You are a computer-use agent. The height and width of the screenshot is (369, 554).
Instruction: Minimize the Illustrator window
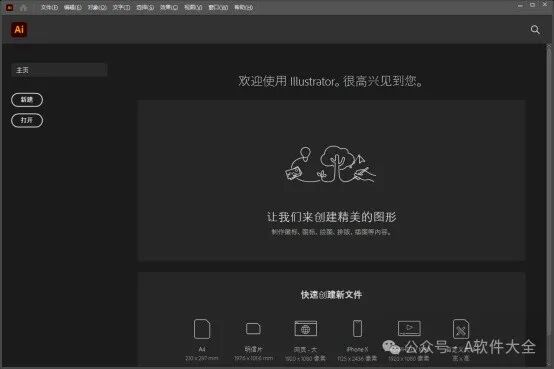coord(520,6)
